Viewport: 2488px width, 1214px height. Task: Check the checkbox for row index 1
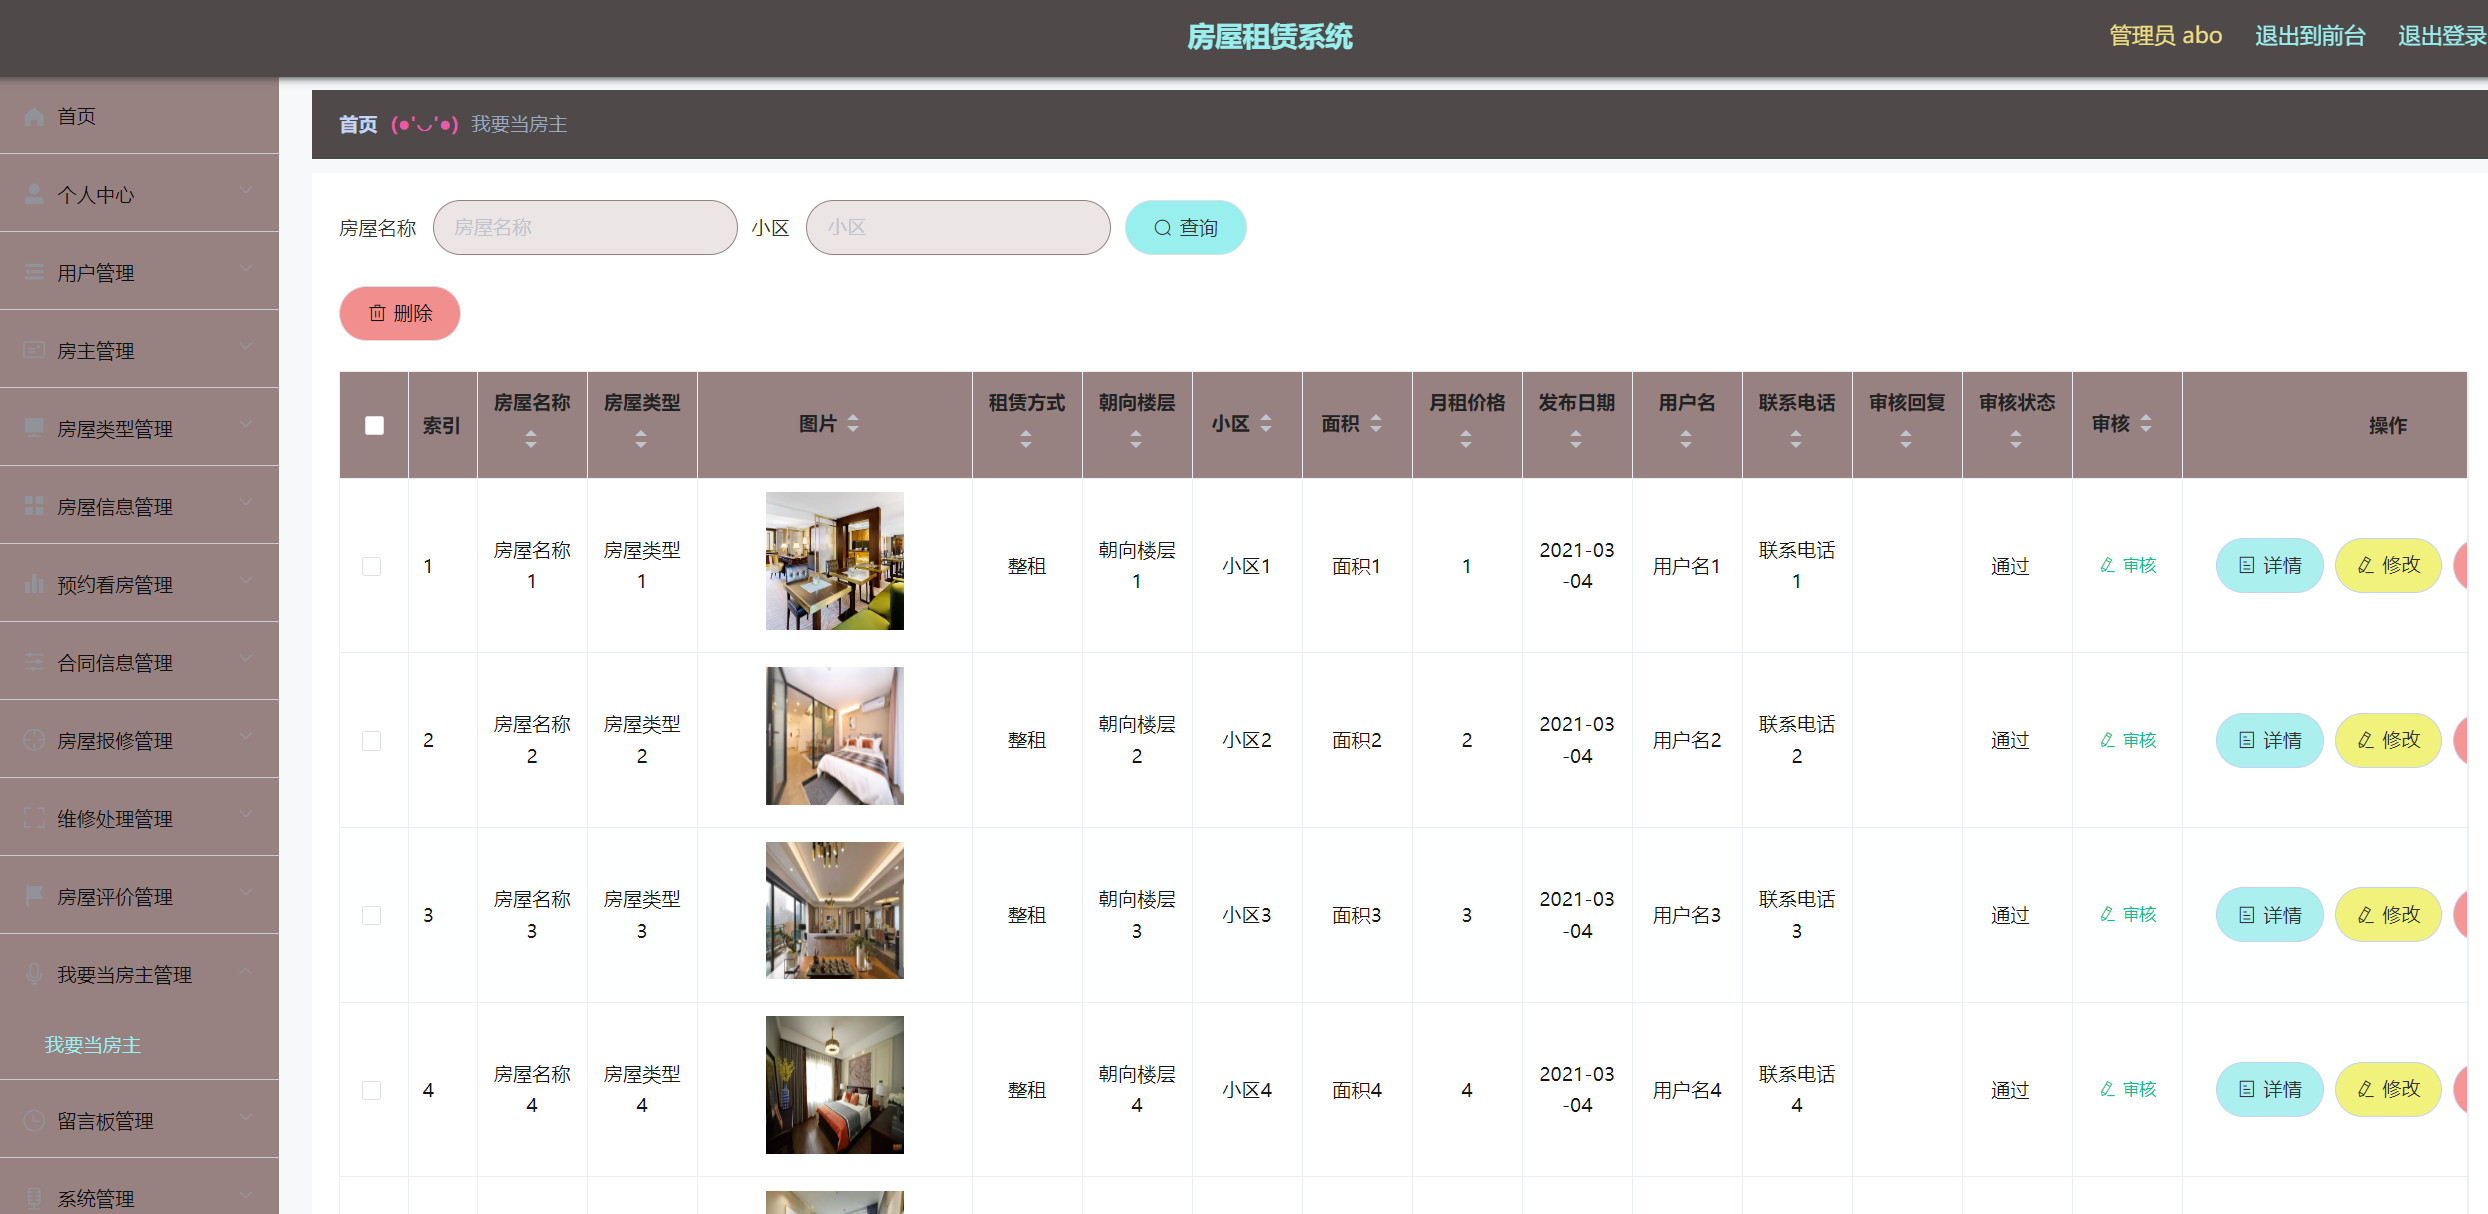(372, 566)
